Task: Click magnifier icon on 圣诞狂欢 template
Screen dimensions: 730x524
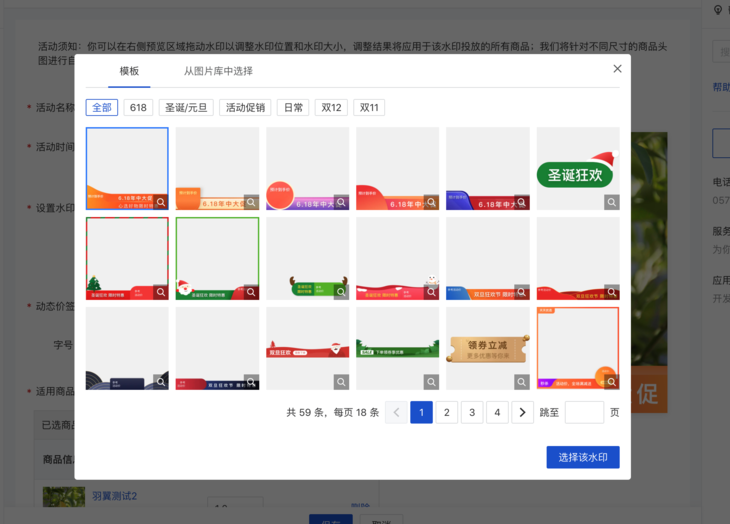Action: 611,202
